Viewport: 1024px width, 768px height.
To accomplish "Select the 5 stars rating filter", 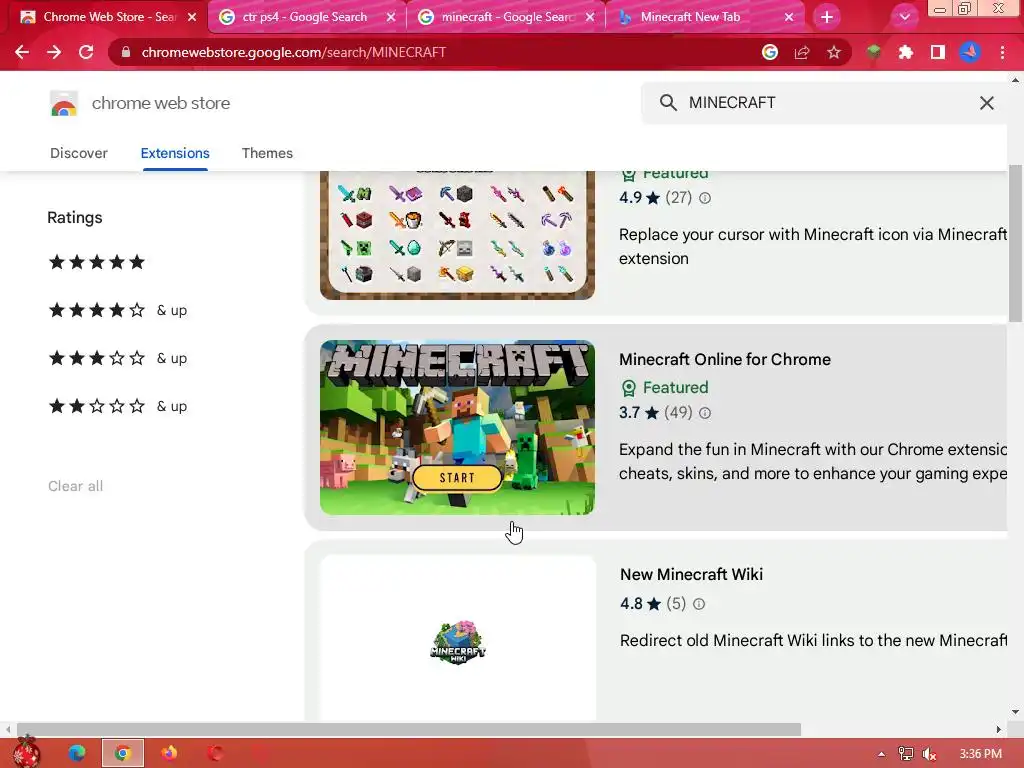I will pos(97,262).
